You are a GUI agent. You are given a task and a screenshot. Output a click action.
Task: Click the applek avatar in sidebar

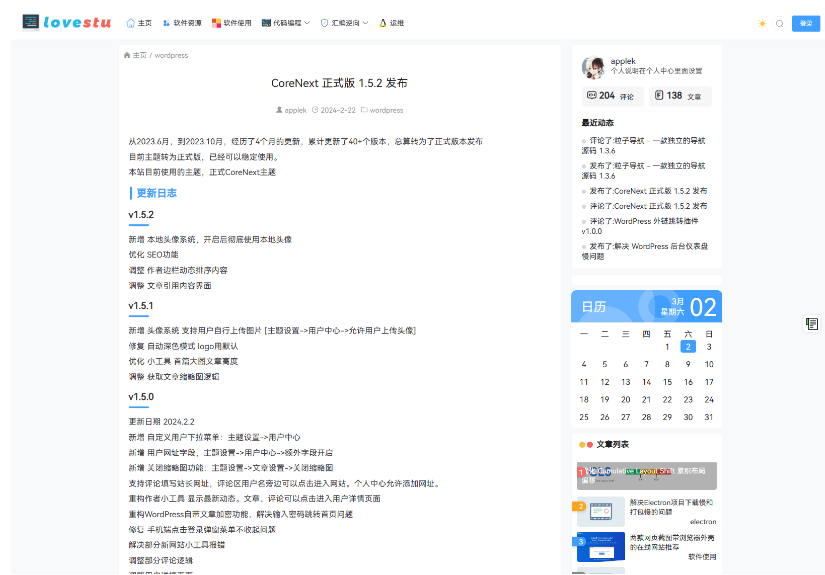pyautogui.click(x=593, y=67)
